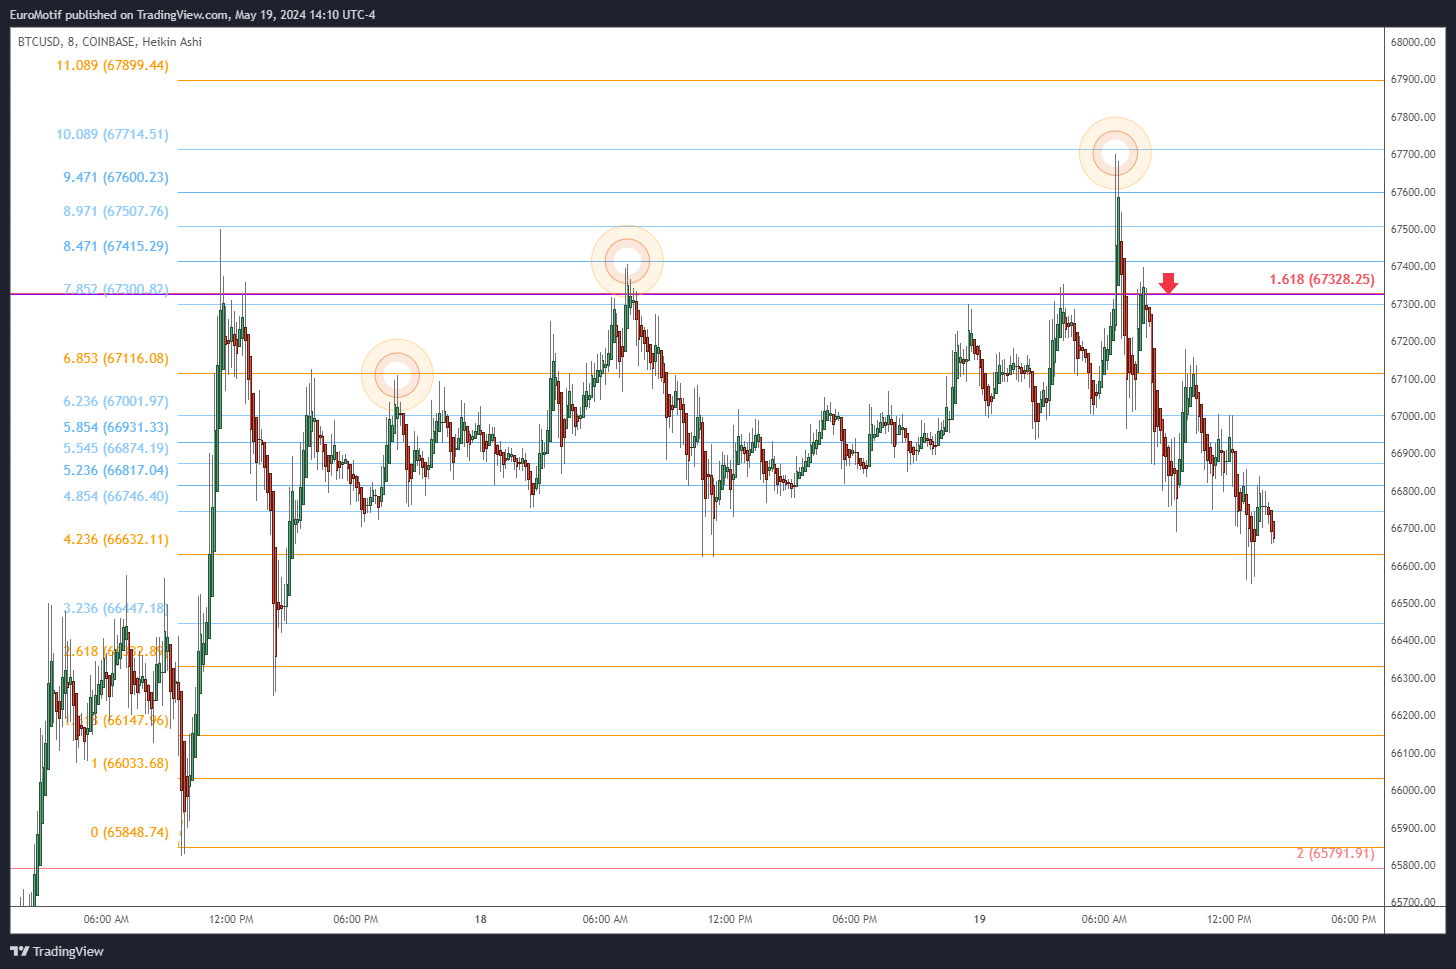Select the 6.853 (67116.08) Fibonacci label
The image size is (1456, 969).
(116, 358)
